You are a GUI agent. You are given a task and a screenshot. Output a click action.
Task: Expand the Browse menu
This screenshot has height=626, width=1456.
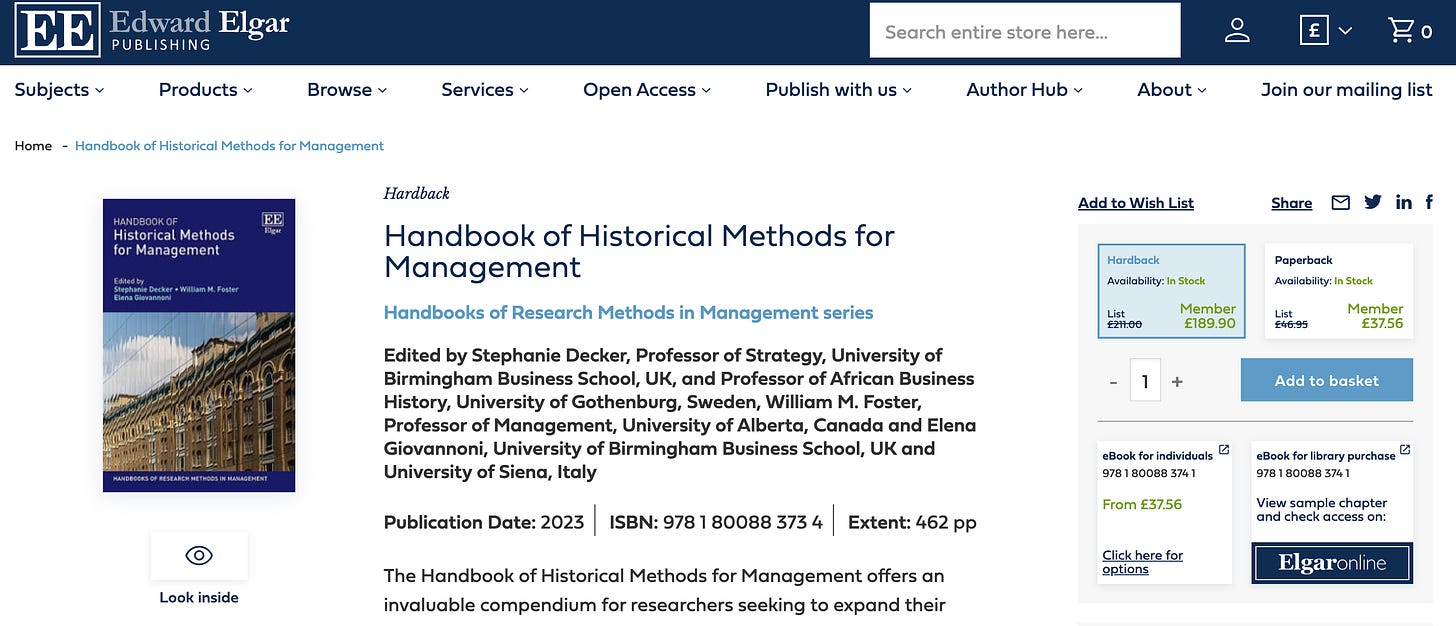(x=347, y=90)
